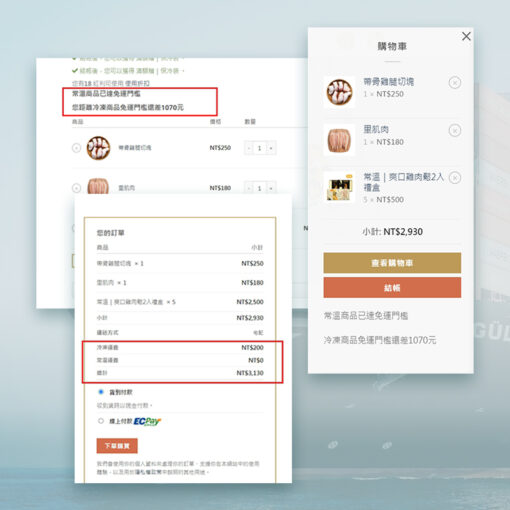510x510 pixels.
Task: Decrease chicken leg quantity with minus button
Action: (x=249, y=148)
